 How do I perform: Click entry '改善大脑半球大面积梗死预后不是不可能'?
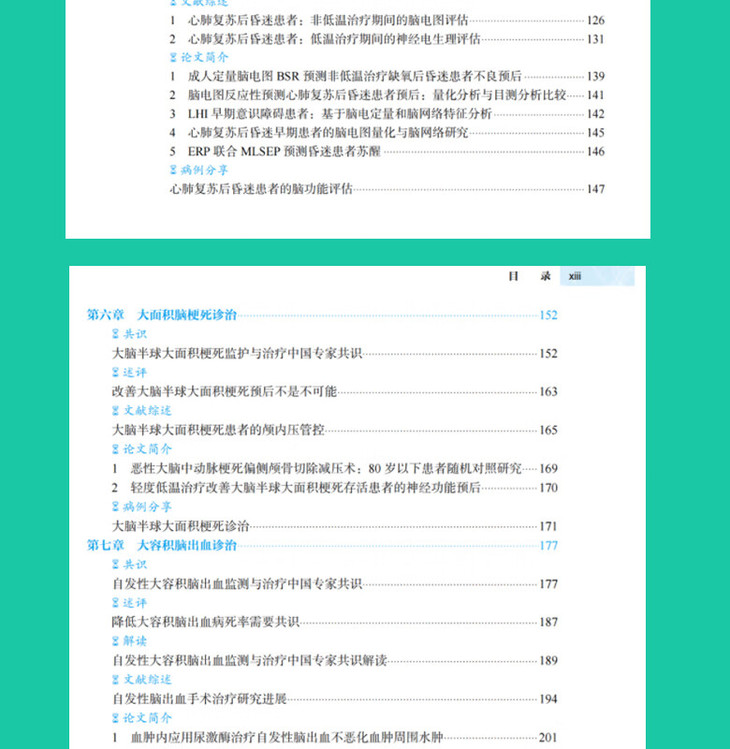(x=225, y=392)
